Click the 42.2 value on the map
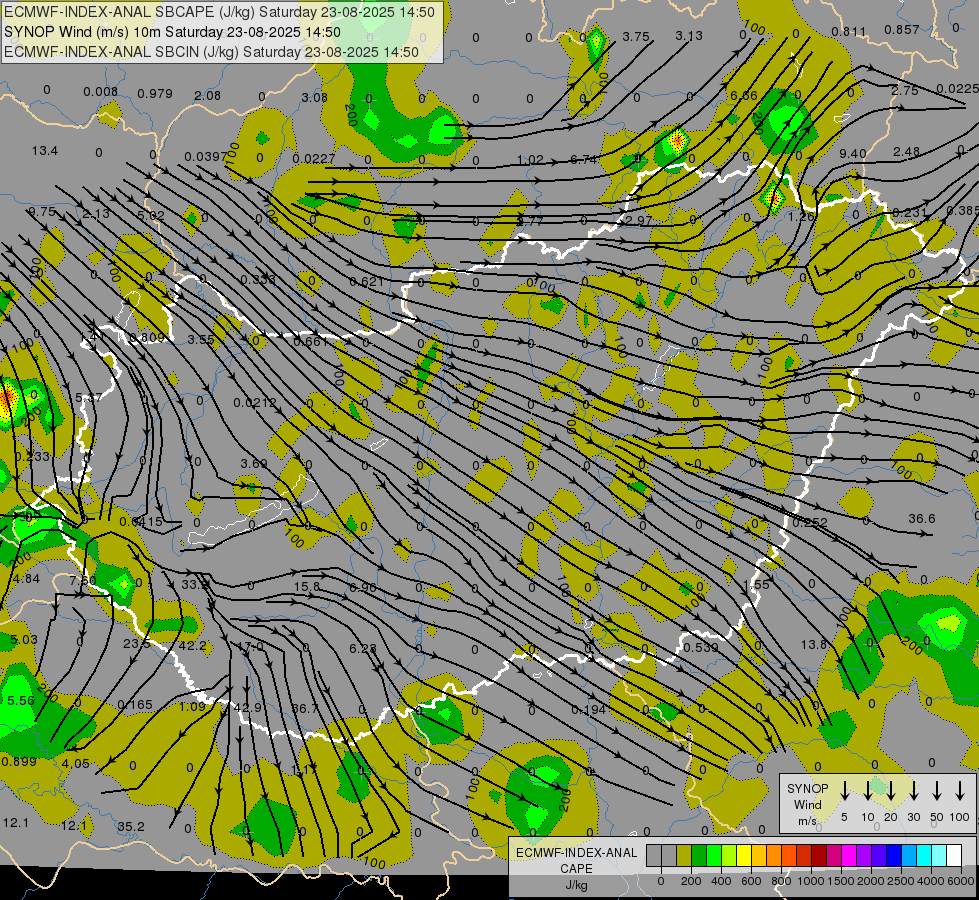This screenshot has width=979, height=900. coord(192,646)
